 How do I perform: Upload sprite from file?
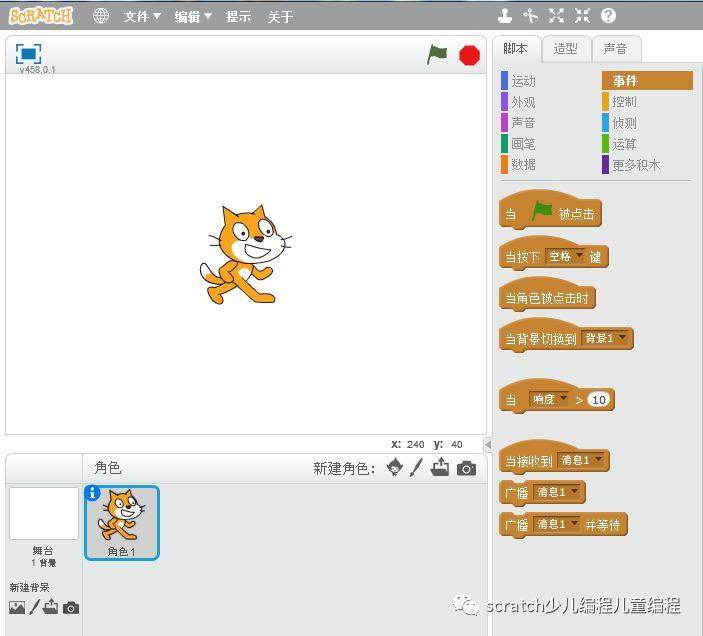coord(440,467)
